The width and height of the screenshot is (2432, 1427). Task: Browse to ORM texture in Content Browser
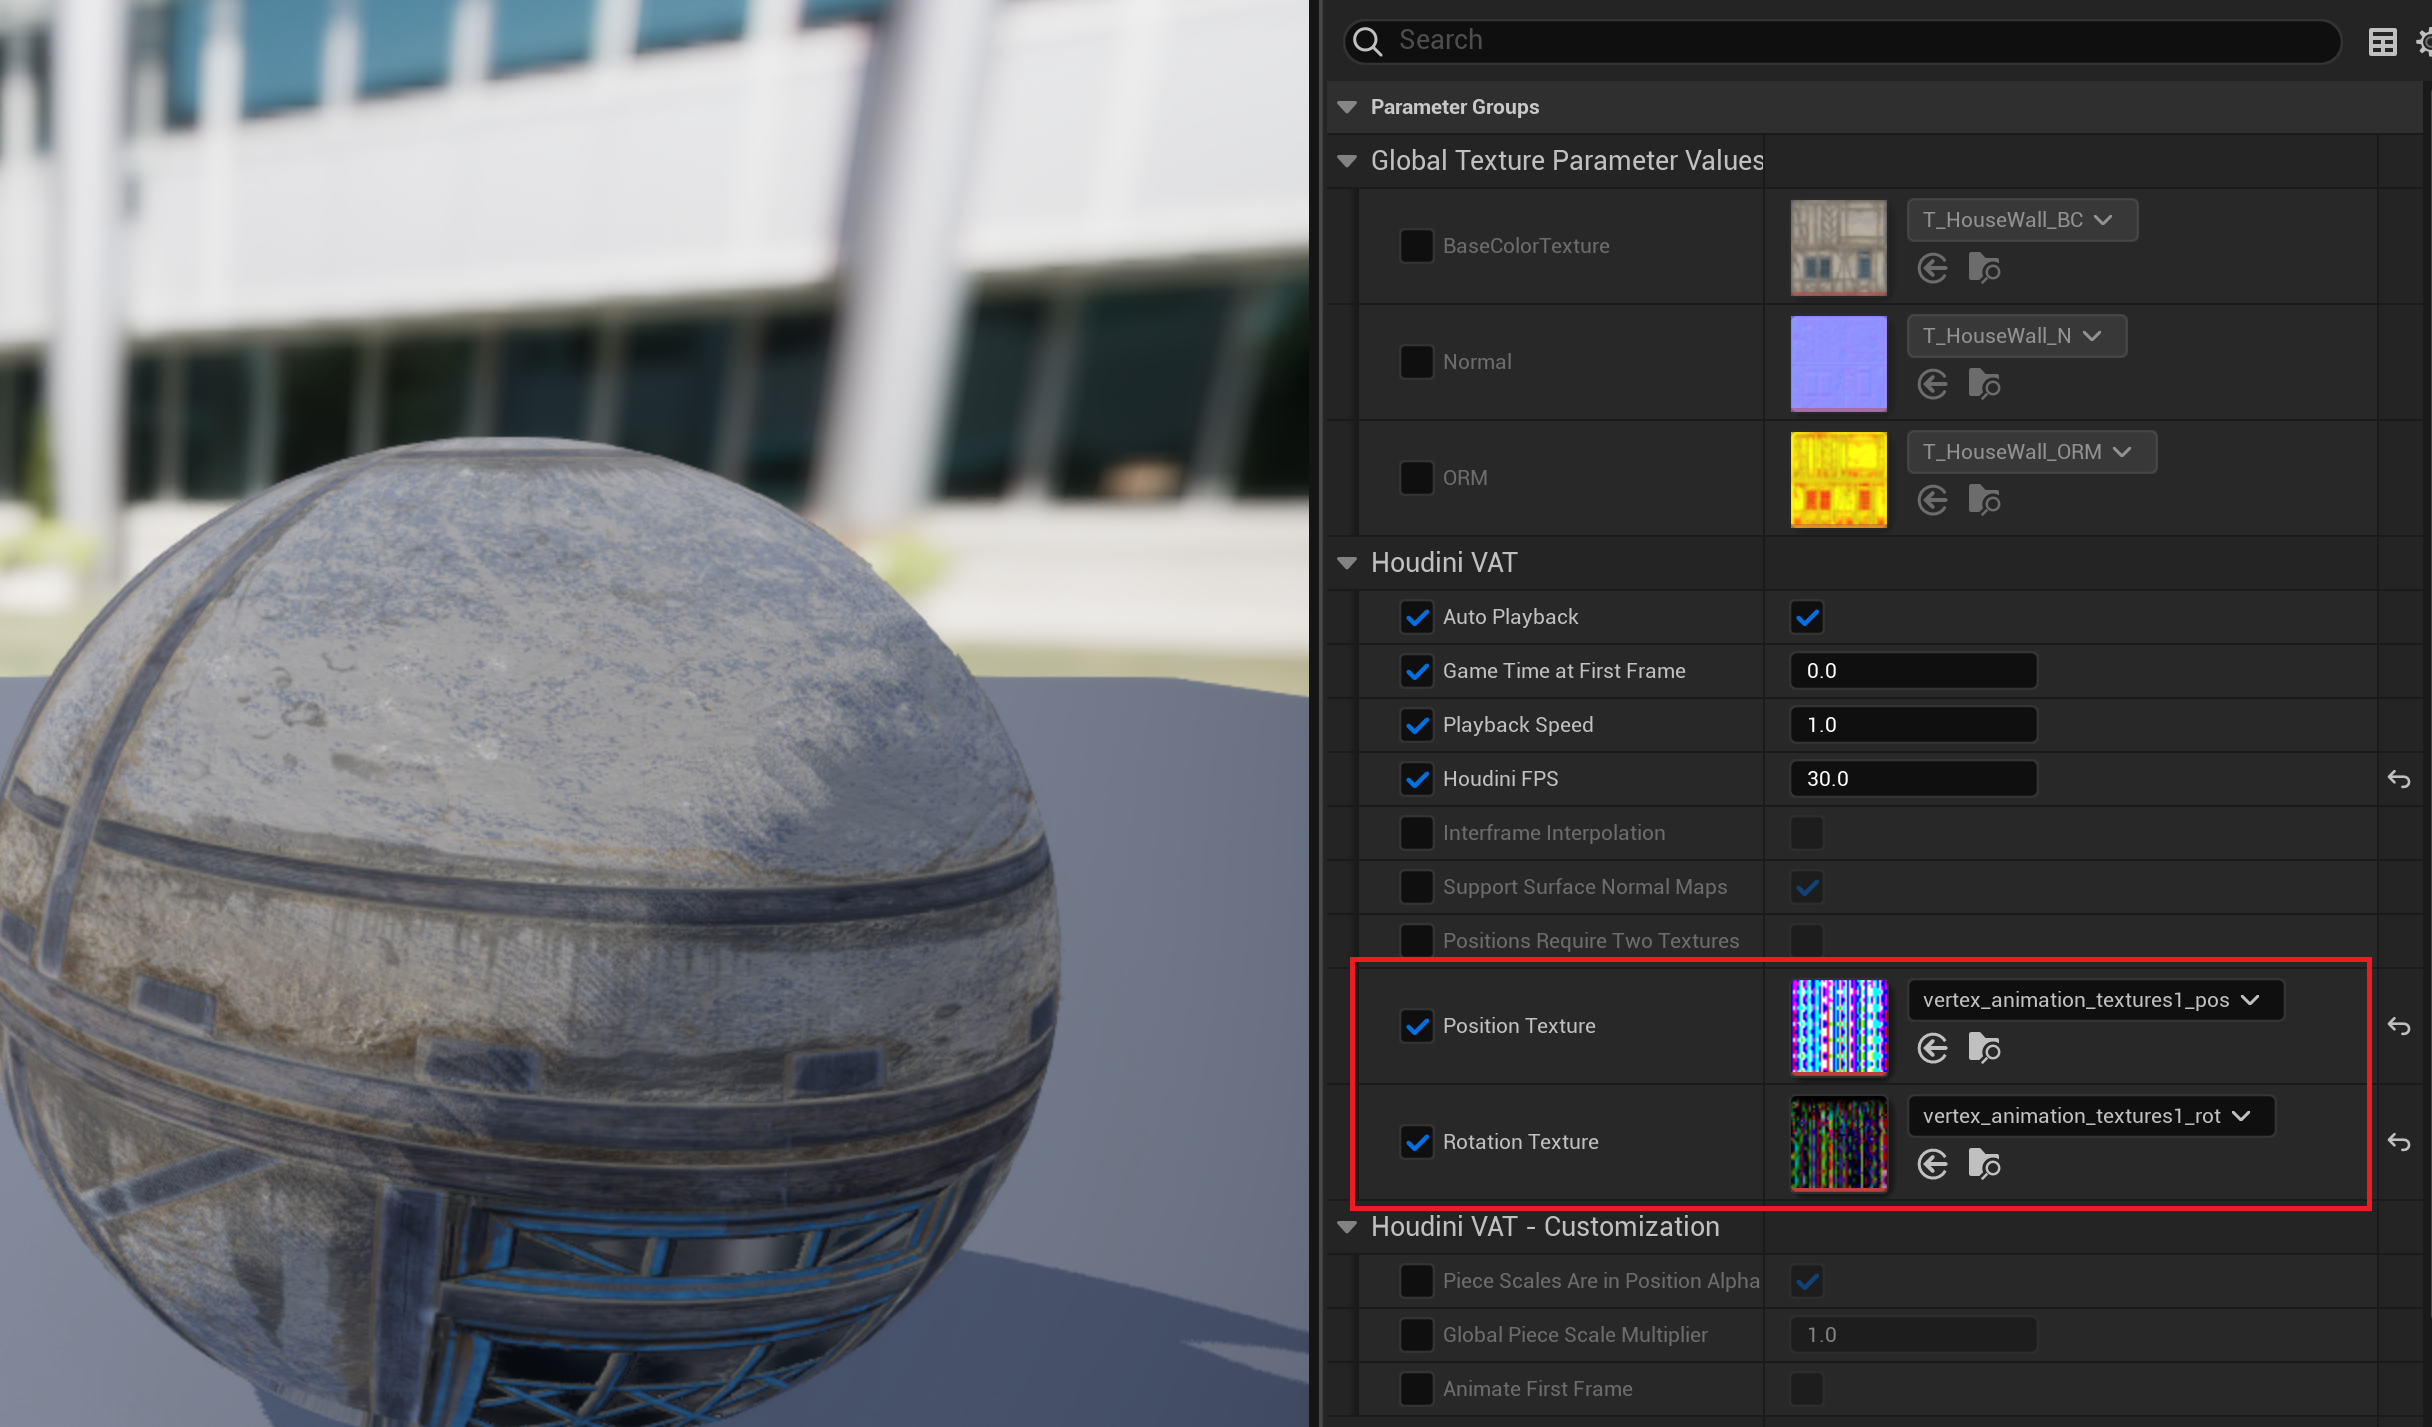click(1984, 500)
